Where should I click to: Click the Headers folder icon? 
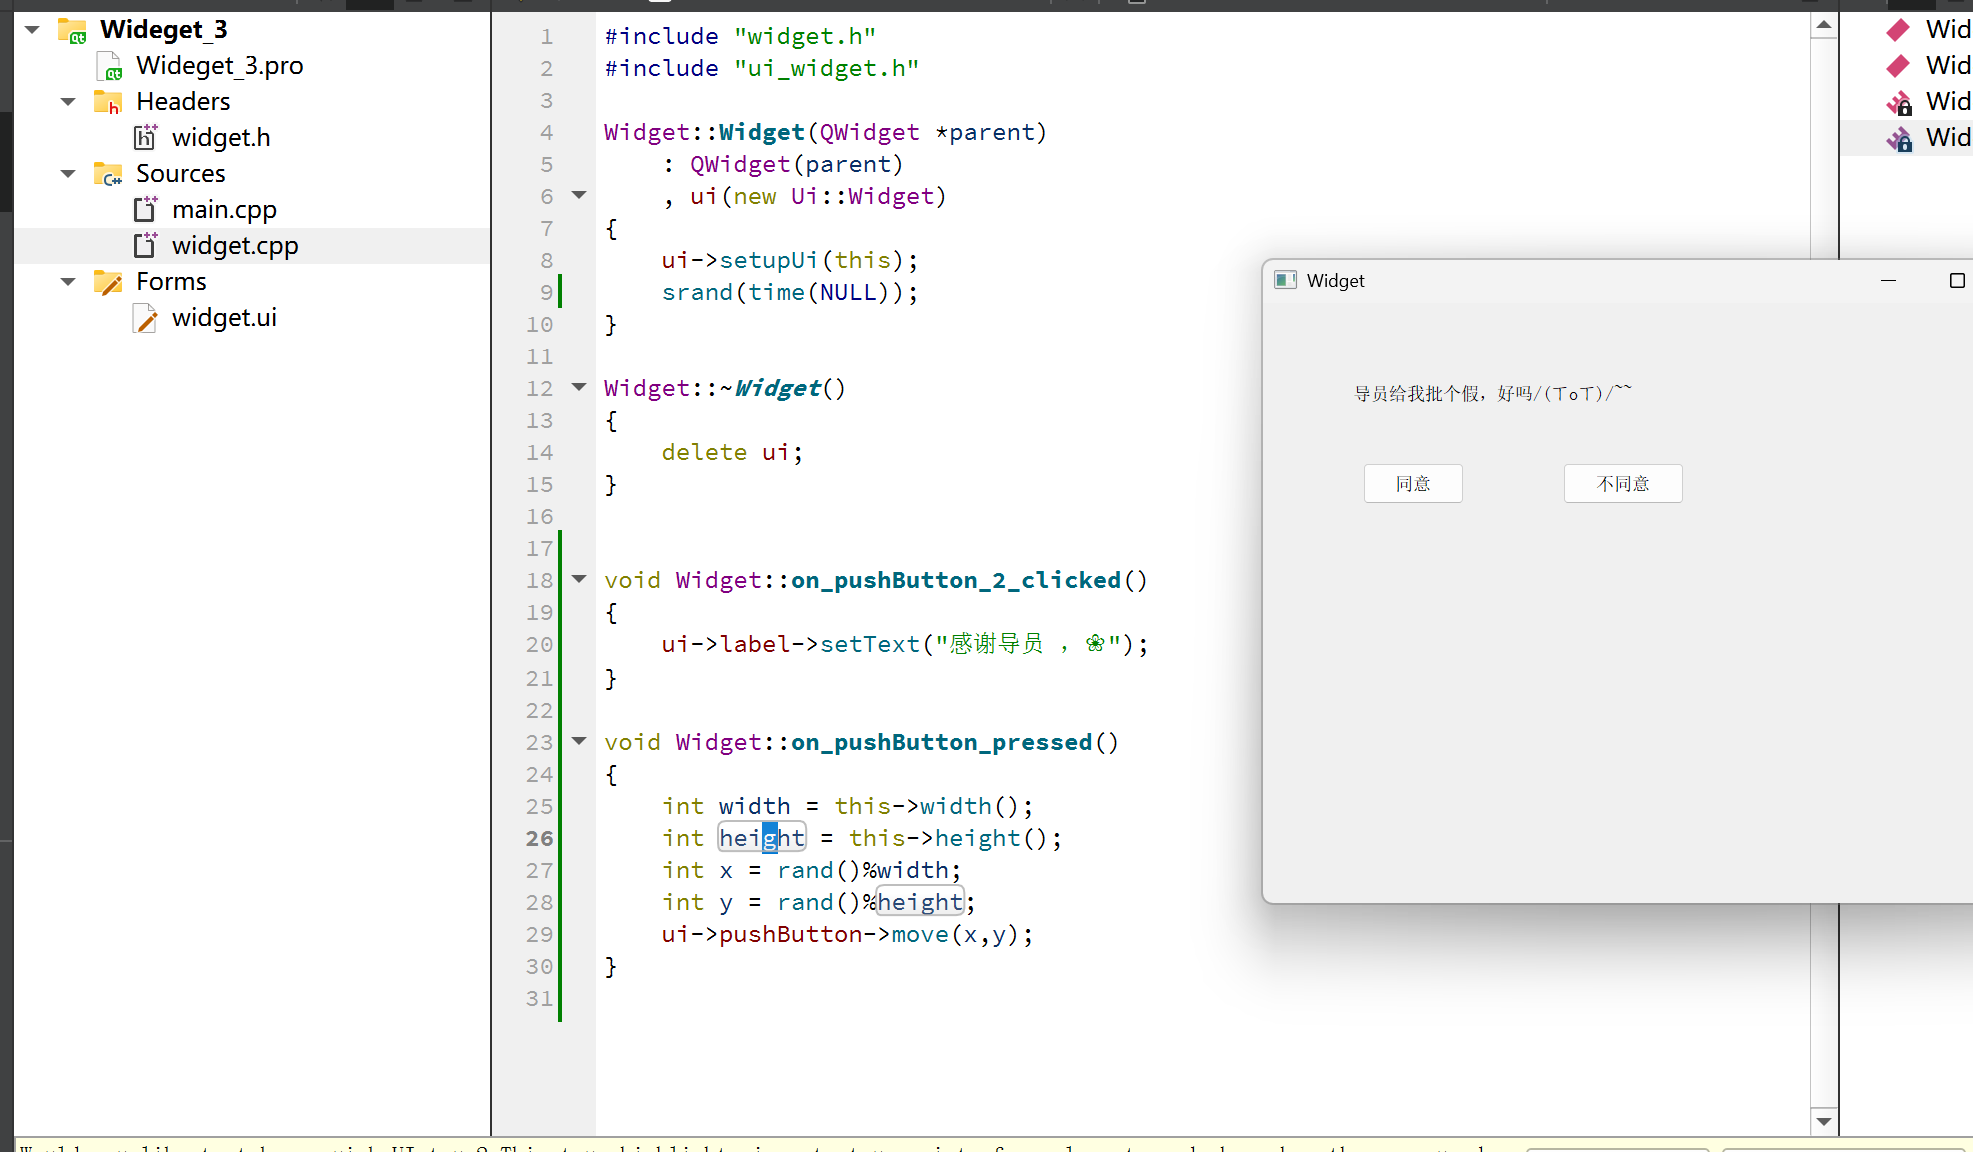coord(107,102)
